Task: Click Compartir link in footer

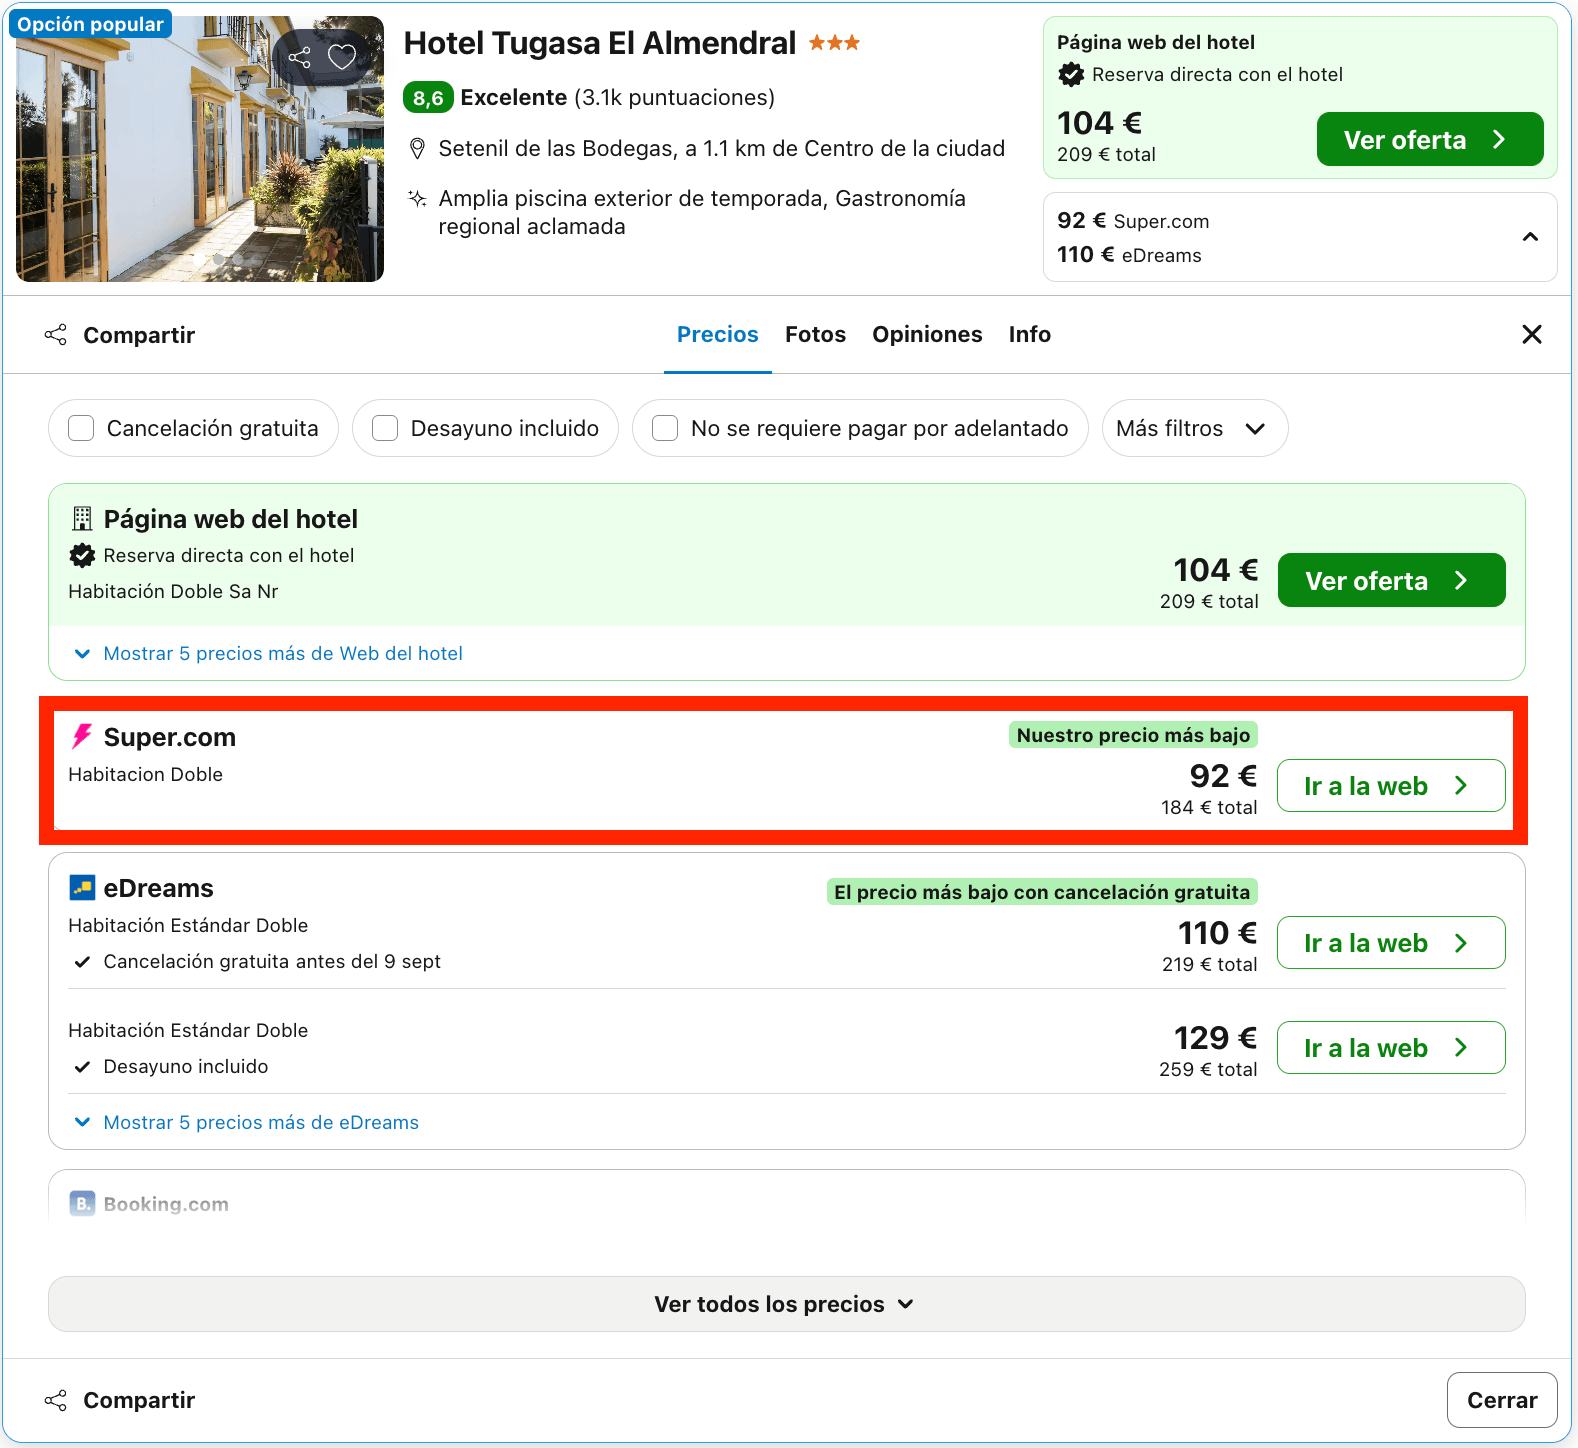Action: tap(139, 1400)
